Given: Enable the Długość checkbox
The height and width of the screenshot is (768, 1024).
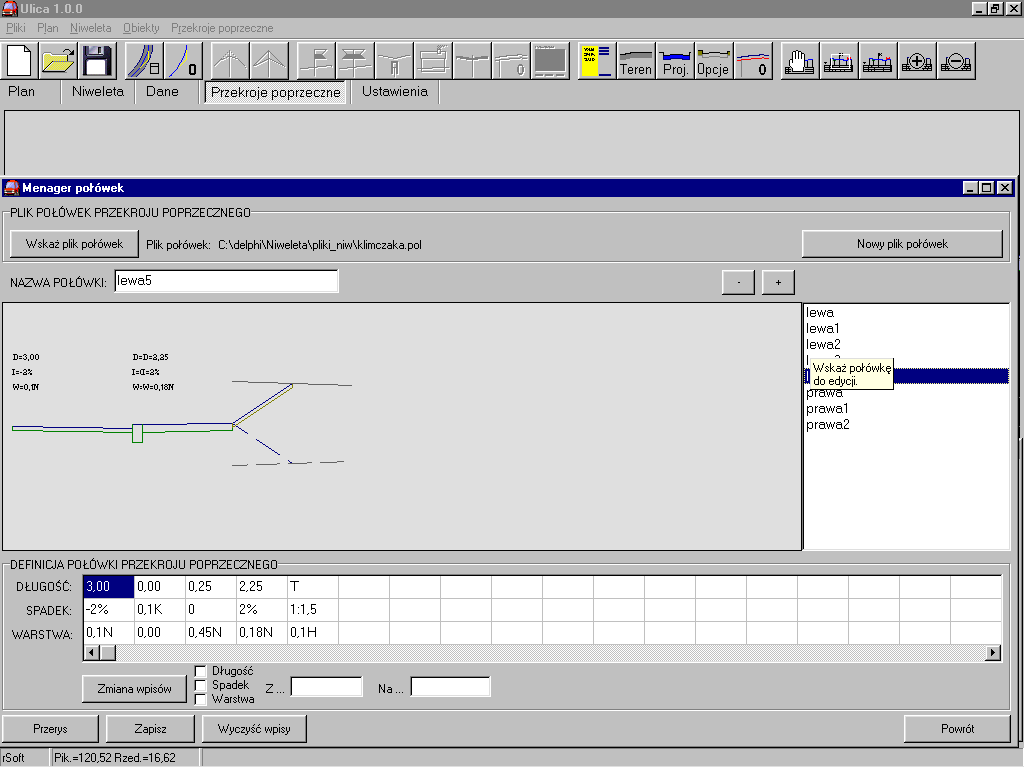Looking at the screenshot, I should point(201,671).
